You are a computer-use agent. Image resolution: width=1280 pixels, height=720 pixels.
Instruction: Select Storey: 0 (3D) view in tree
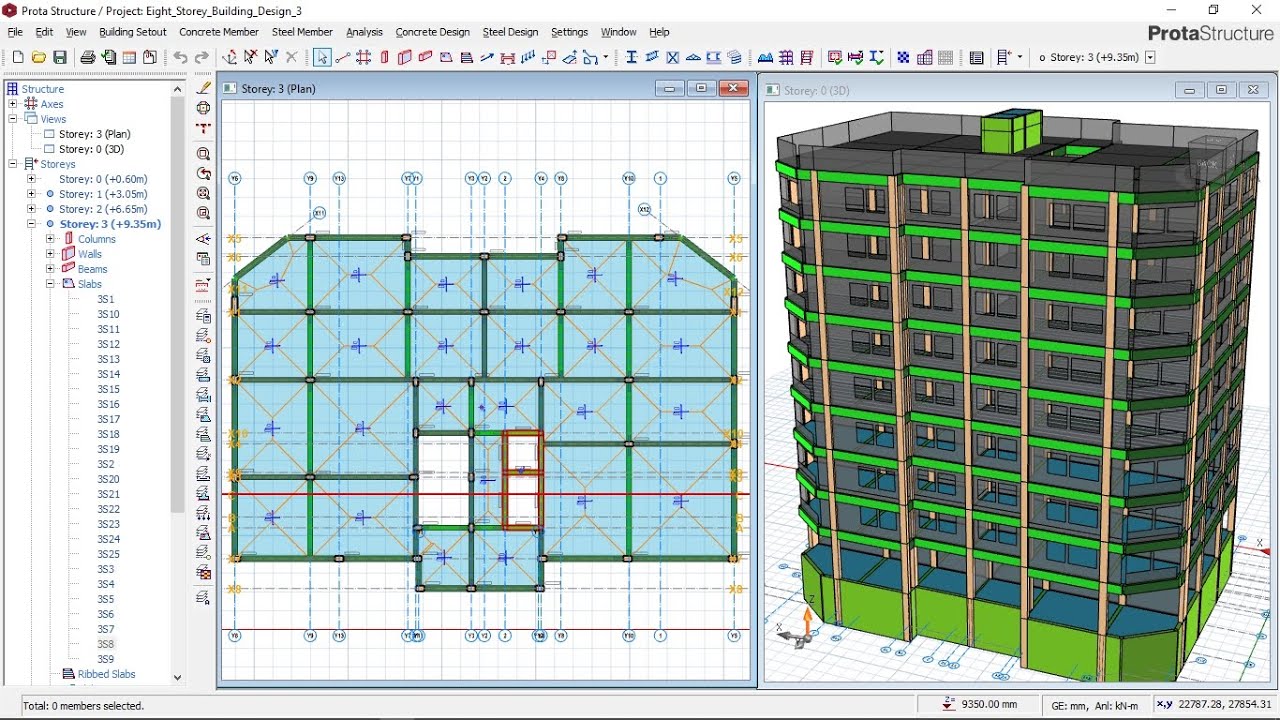point(92,149)
